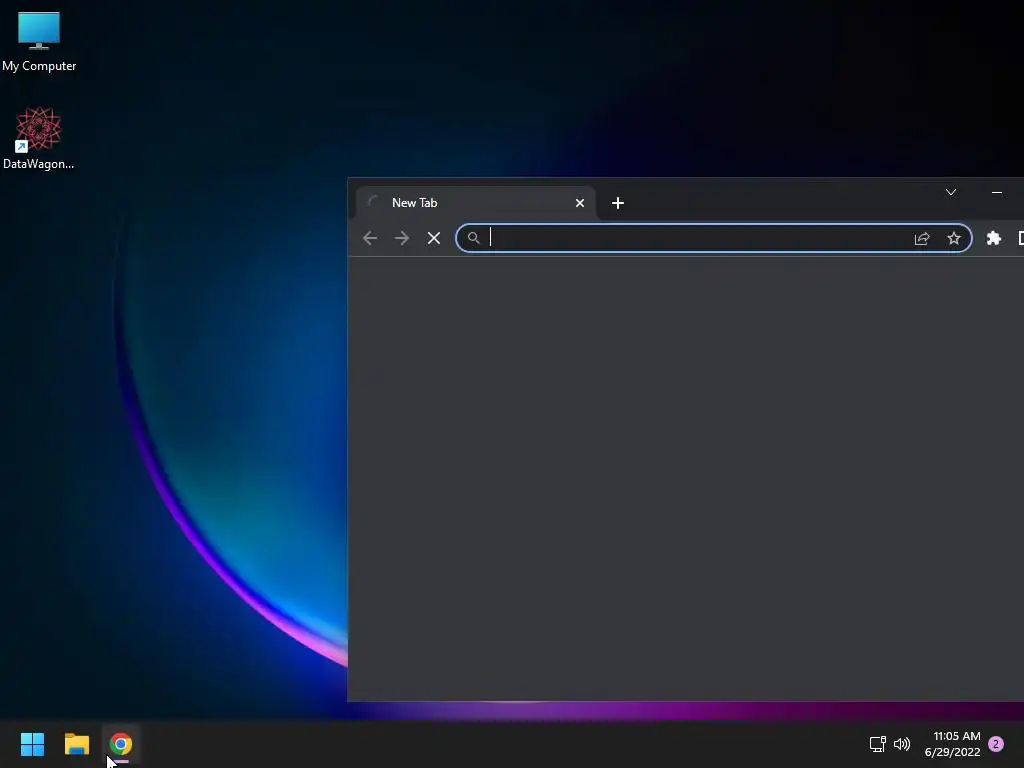The image size is (1024, 768).
Task: Click the search magnifier in address bar
Action: [x=473, y=238]
